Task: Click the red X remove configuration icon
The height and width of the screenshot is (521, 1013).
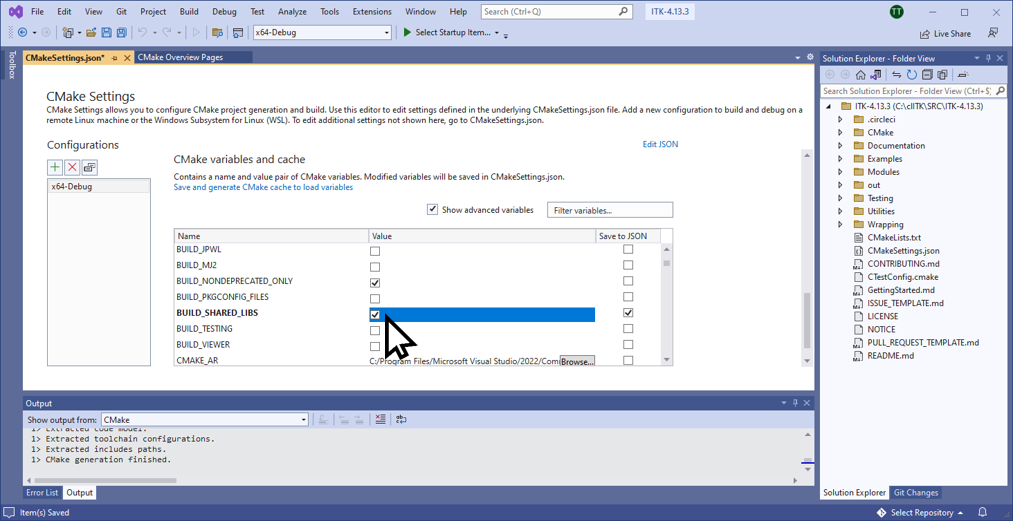Action: point(72,167)
